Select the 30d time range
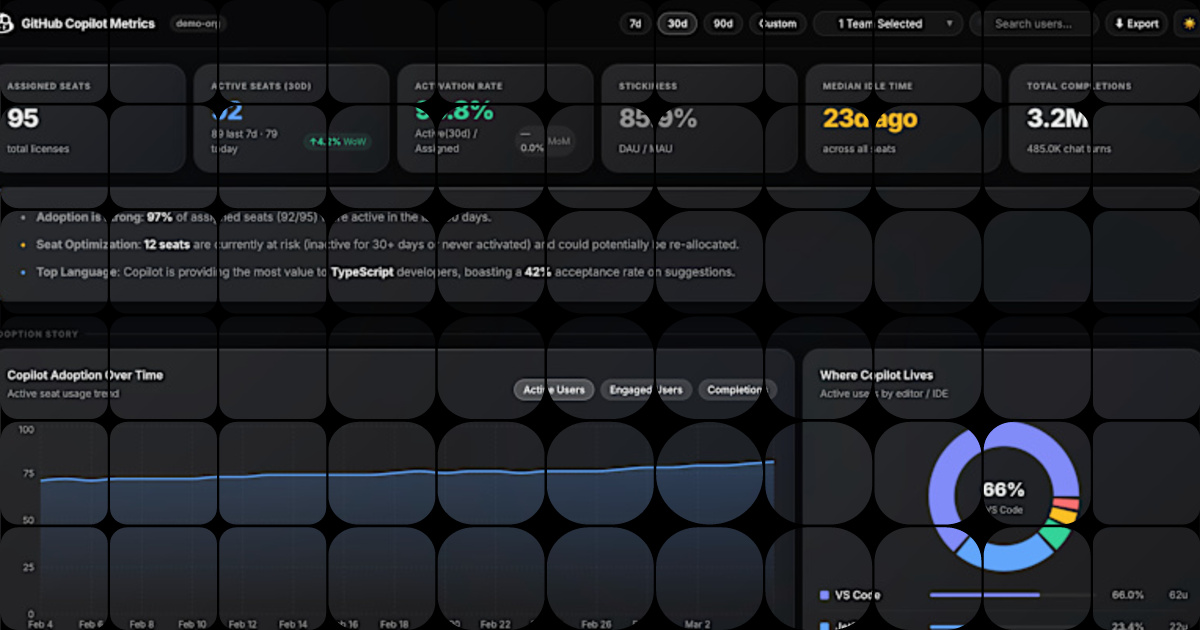Image resolution: width=1200 pixels, height=630 pixels. point(677,23)
